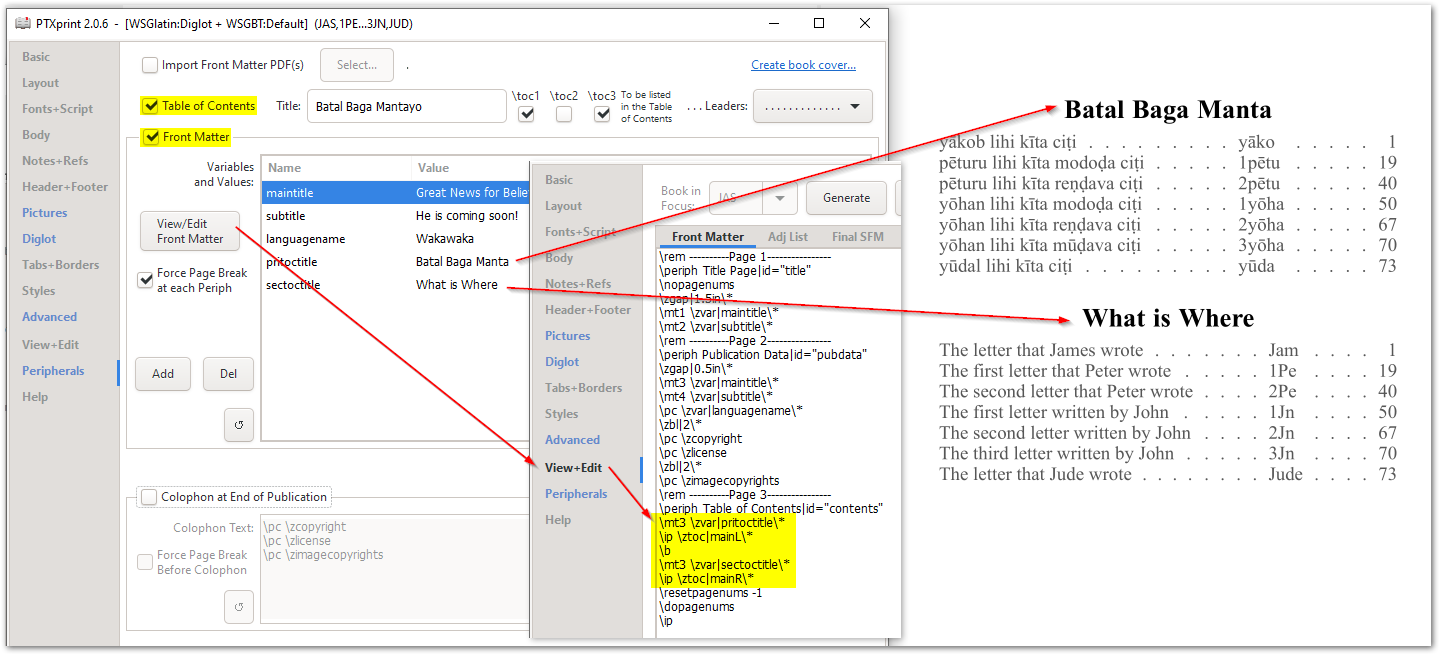Open the Peripherals section in left sidebar
This screenshot has width=1440, height=655.
point(53,371)
